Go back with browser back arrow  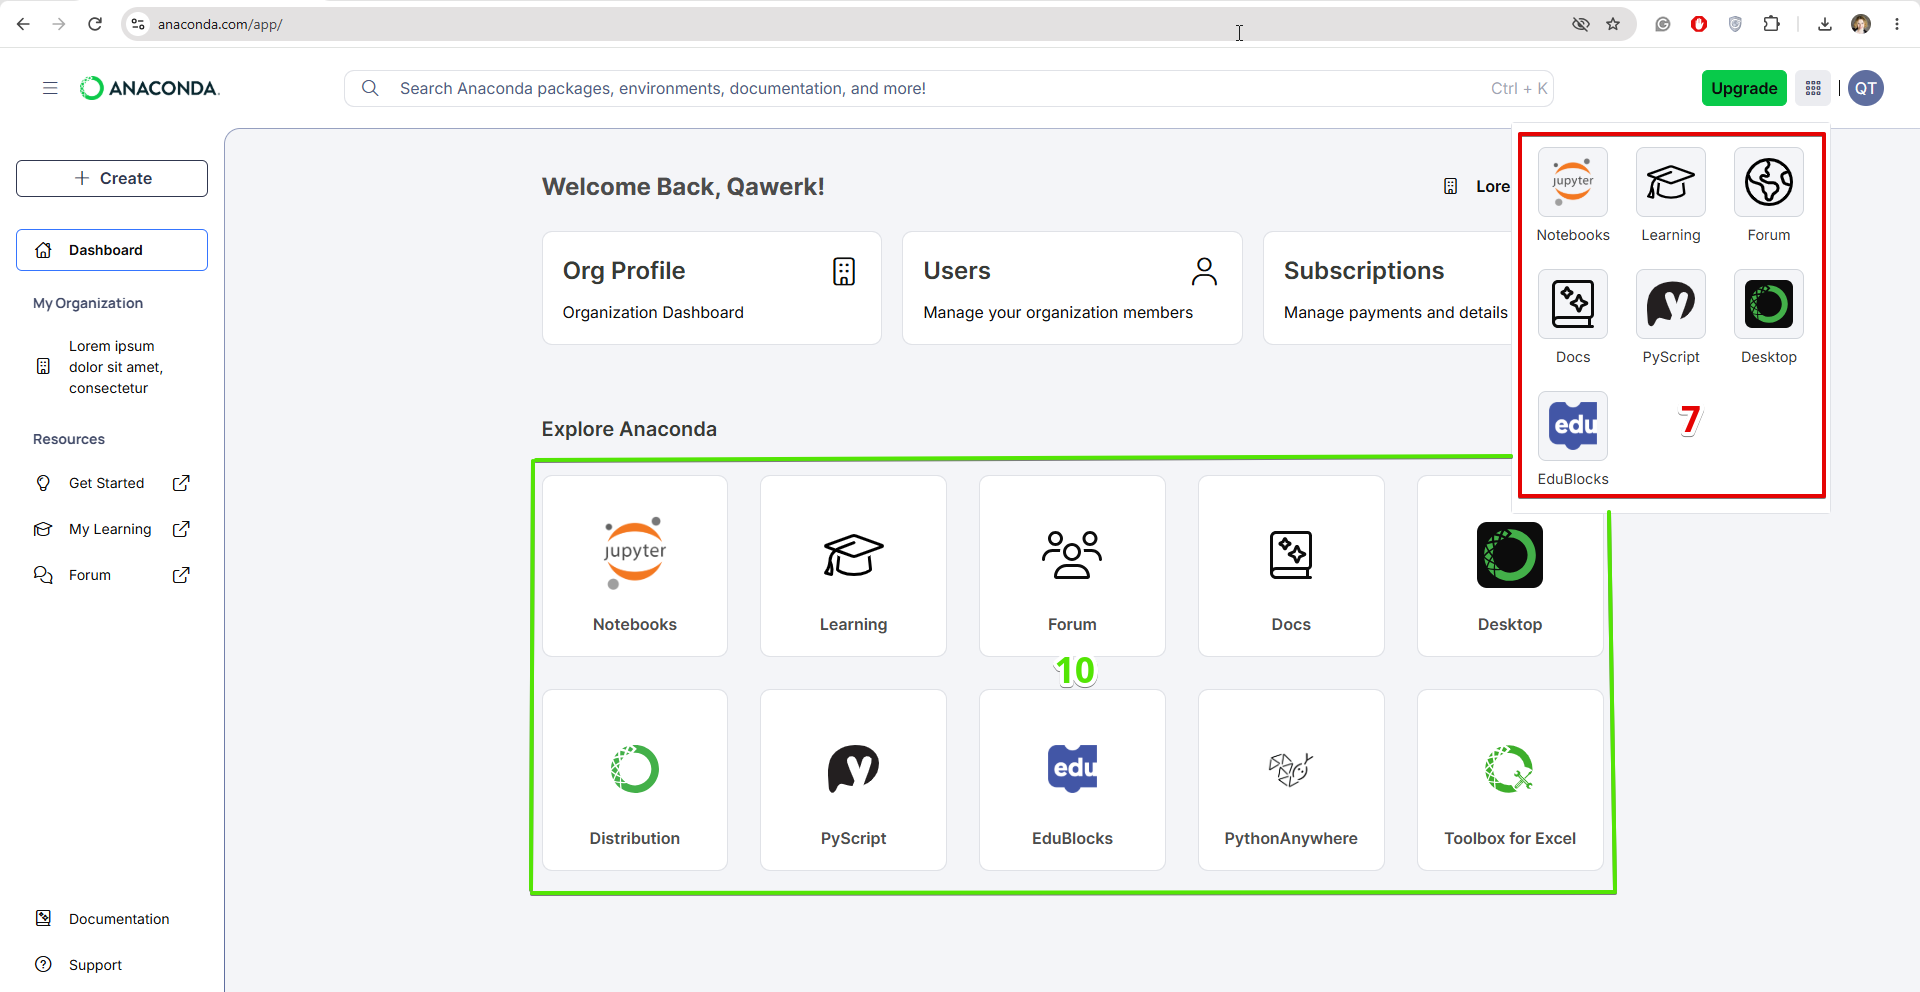pyautogui.click(x=23, y=24)
